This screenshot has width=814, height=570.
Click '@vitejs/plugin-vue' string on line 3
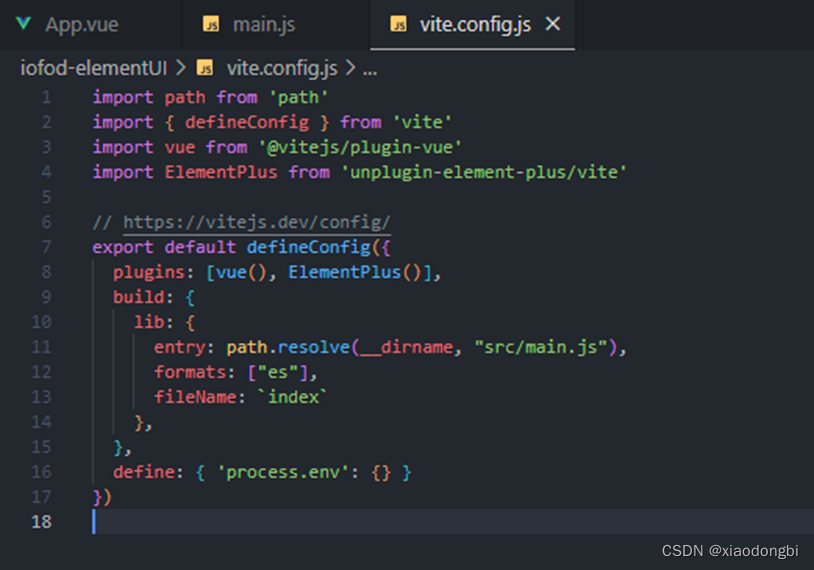[360, 147]
